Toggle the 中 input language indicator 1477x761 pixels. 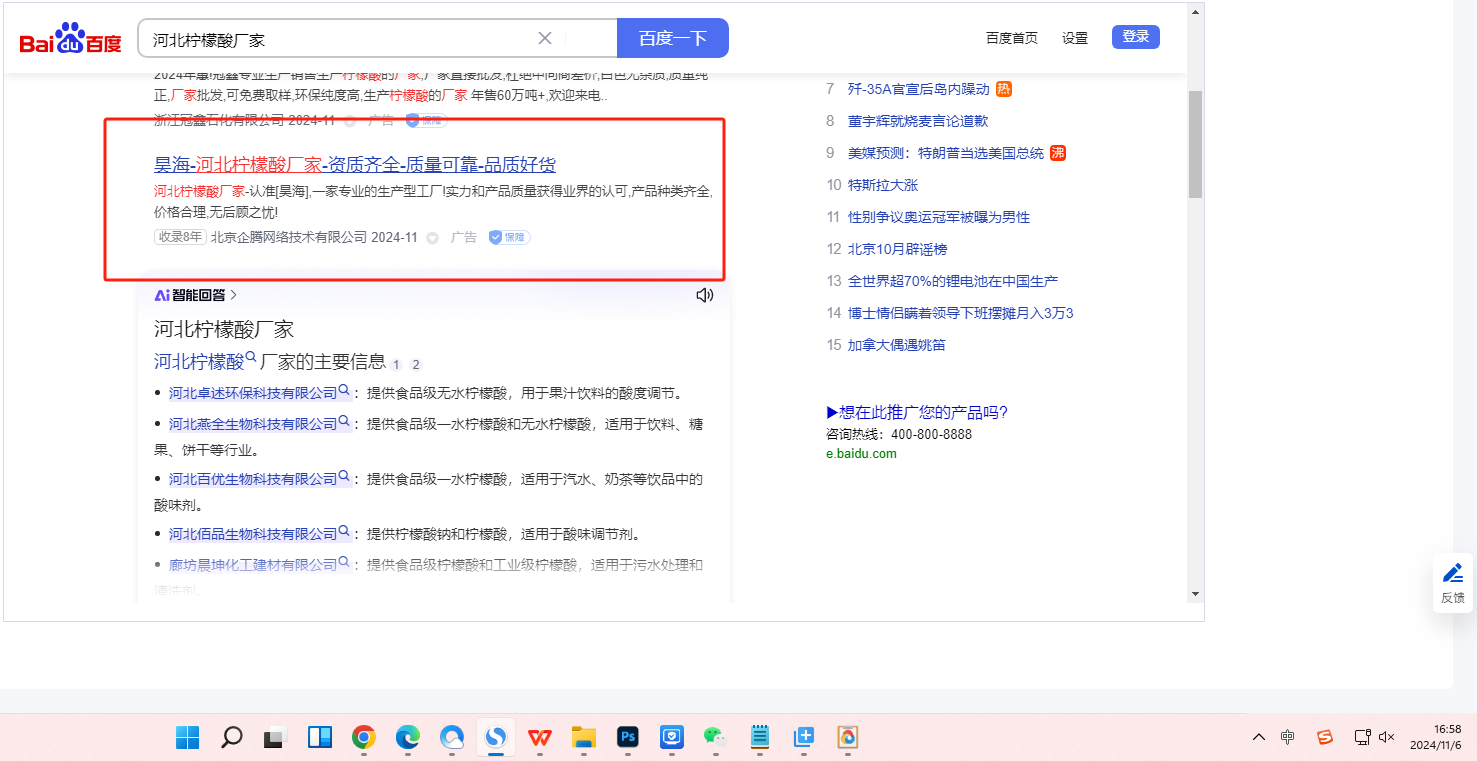tap(1288, 737)
